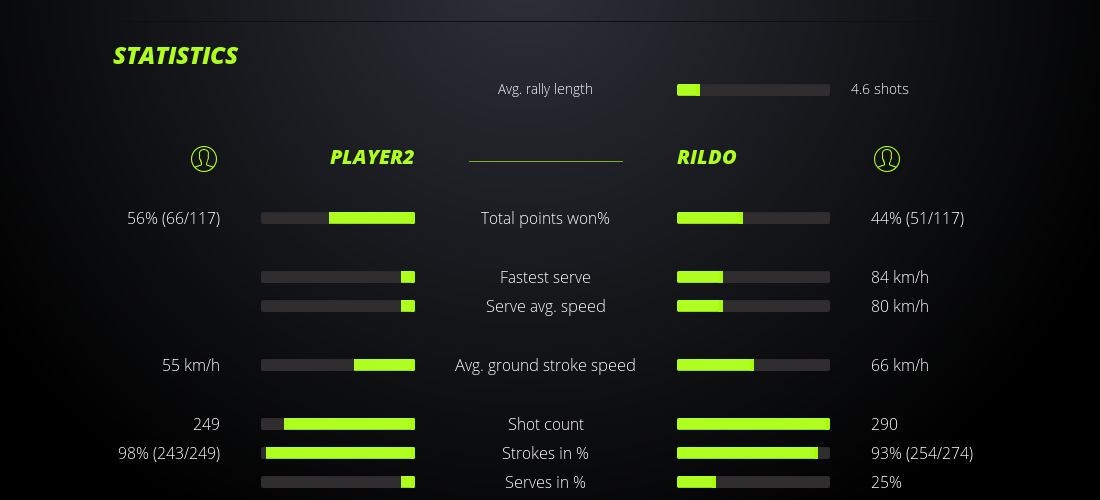Click RILDO's Avg. ground stroke speed bar
Screen dimensions: 1100x500
[x=753, y=365]
